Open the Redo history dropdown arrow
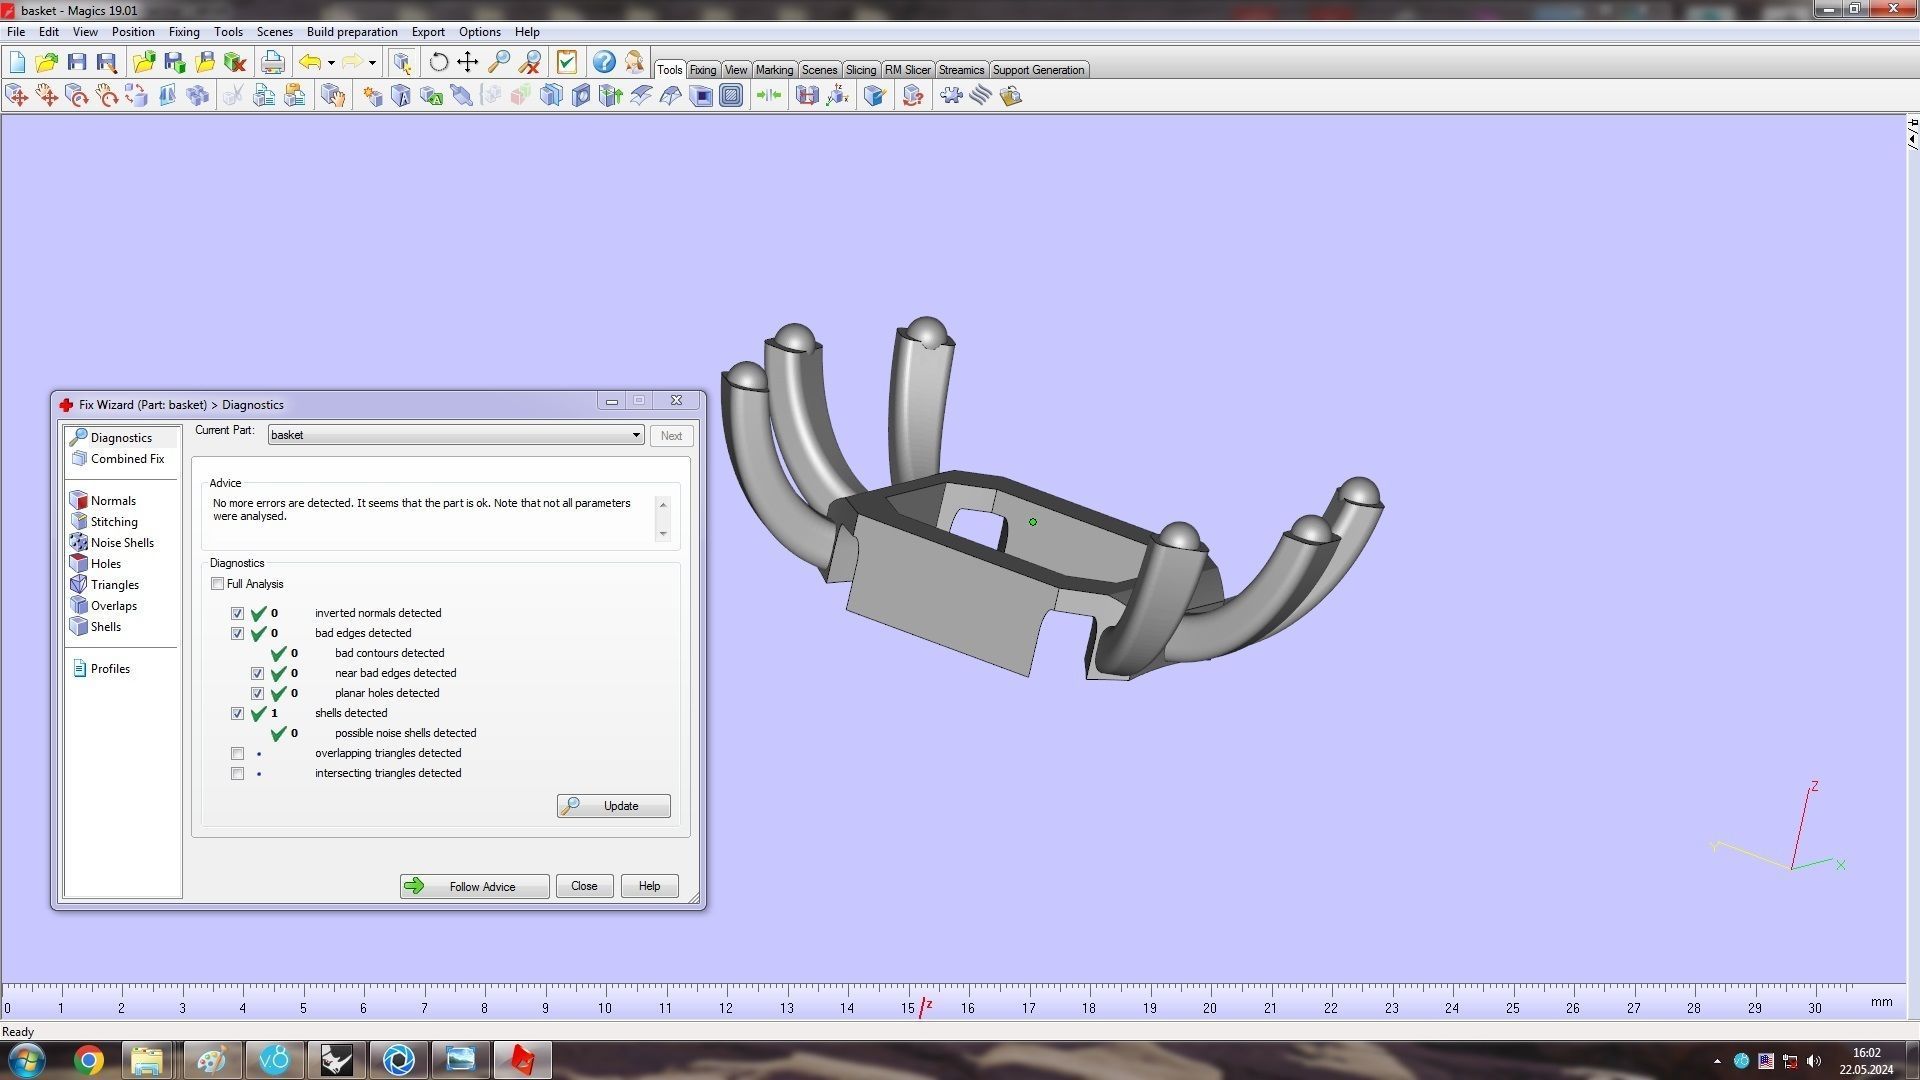The width and height of the screenshot is (1920, 1080). [372, 62]
